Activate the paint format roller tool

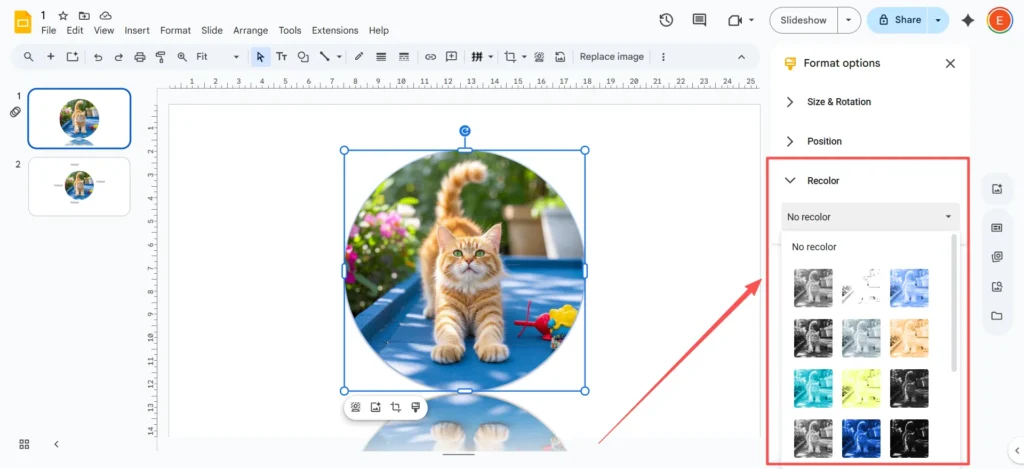tap(161, 57)
